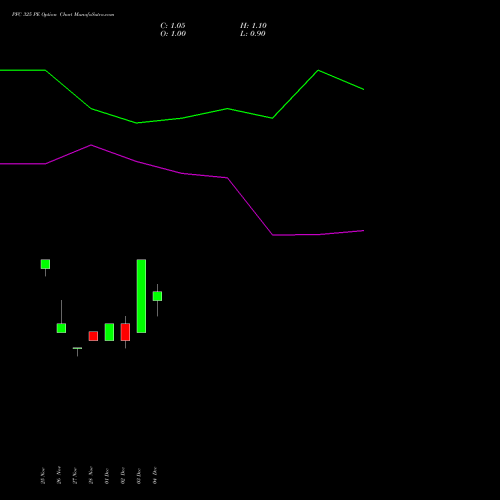This screenshot has height=500, width=500.
Task: Select the tall green 03 Dec candlestick
Action: tap(141, 296)
